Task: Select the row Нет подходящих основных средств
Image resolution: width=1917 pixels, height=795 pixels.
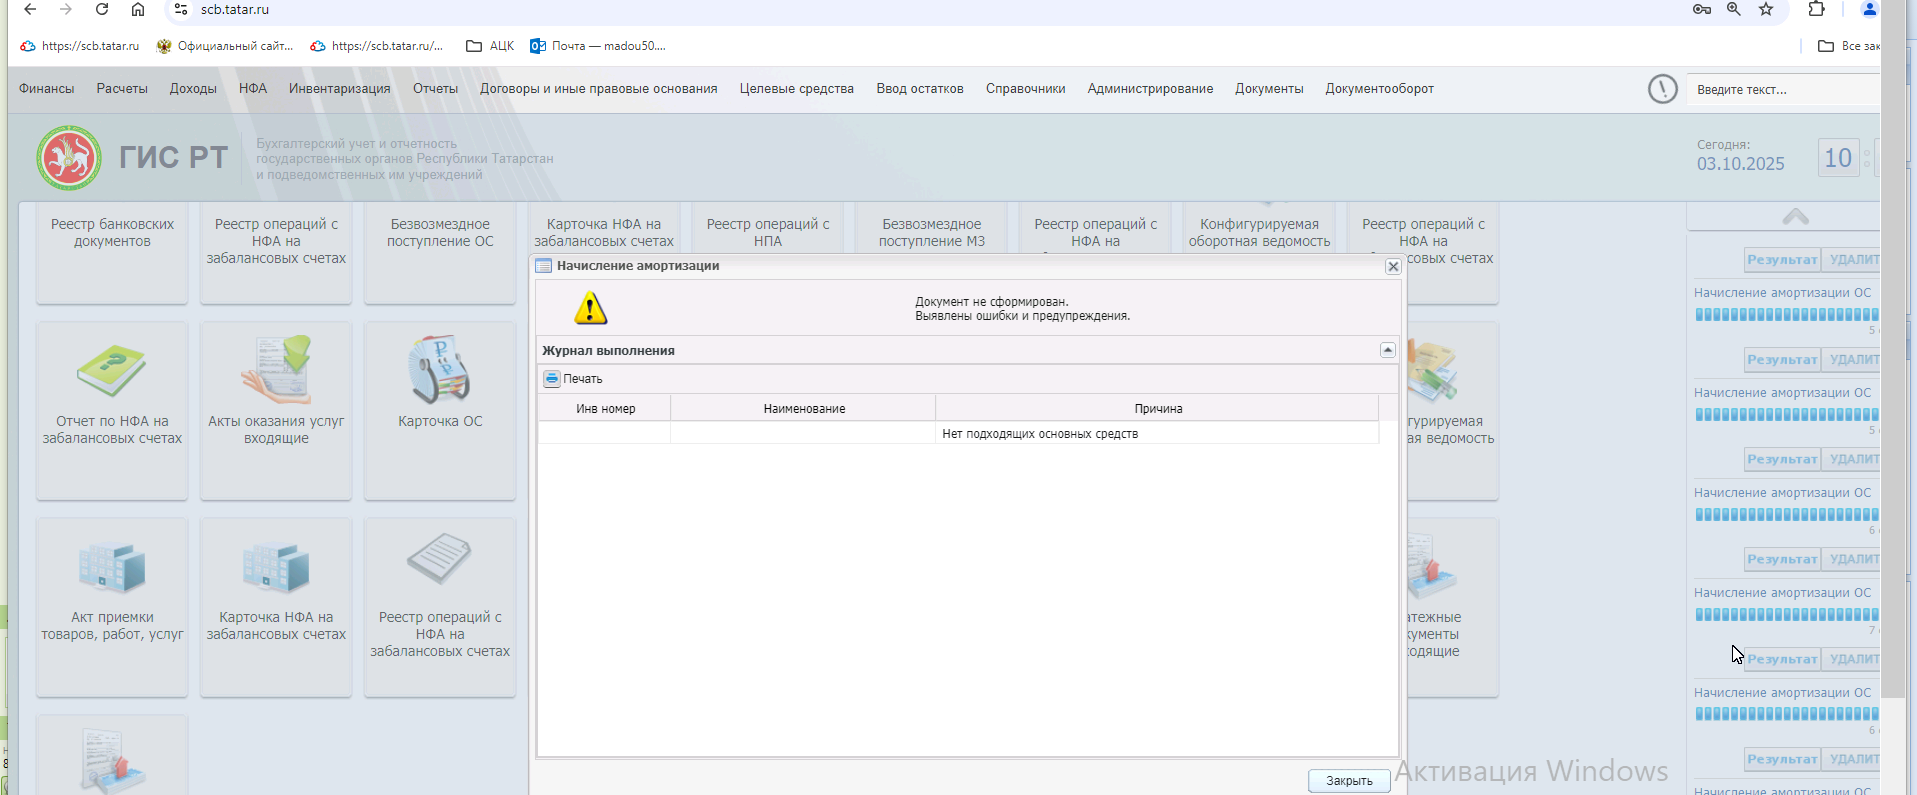Action: coord(959,433)
